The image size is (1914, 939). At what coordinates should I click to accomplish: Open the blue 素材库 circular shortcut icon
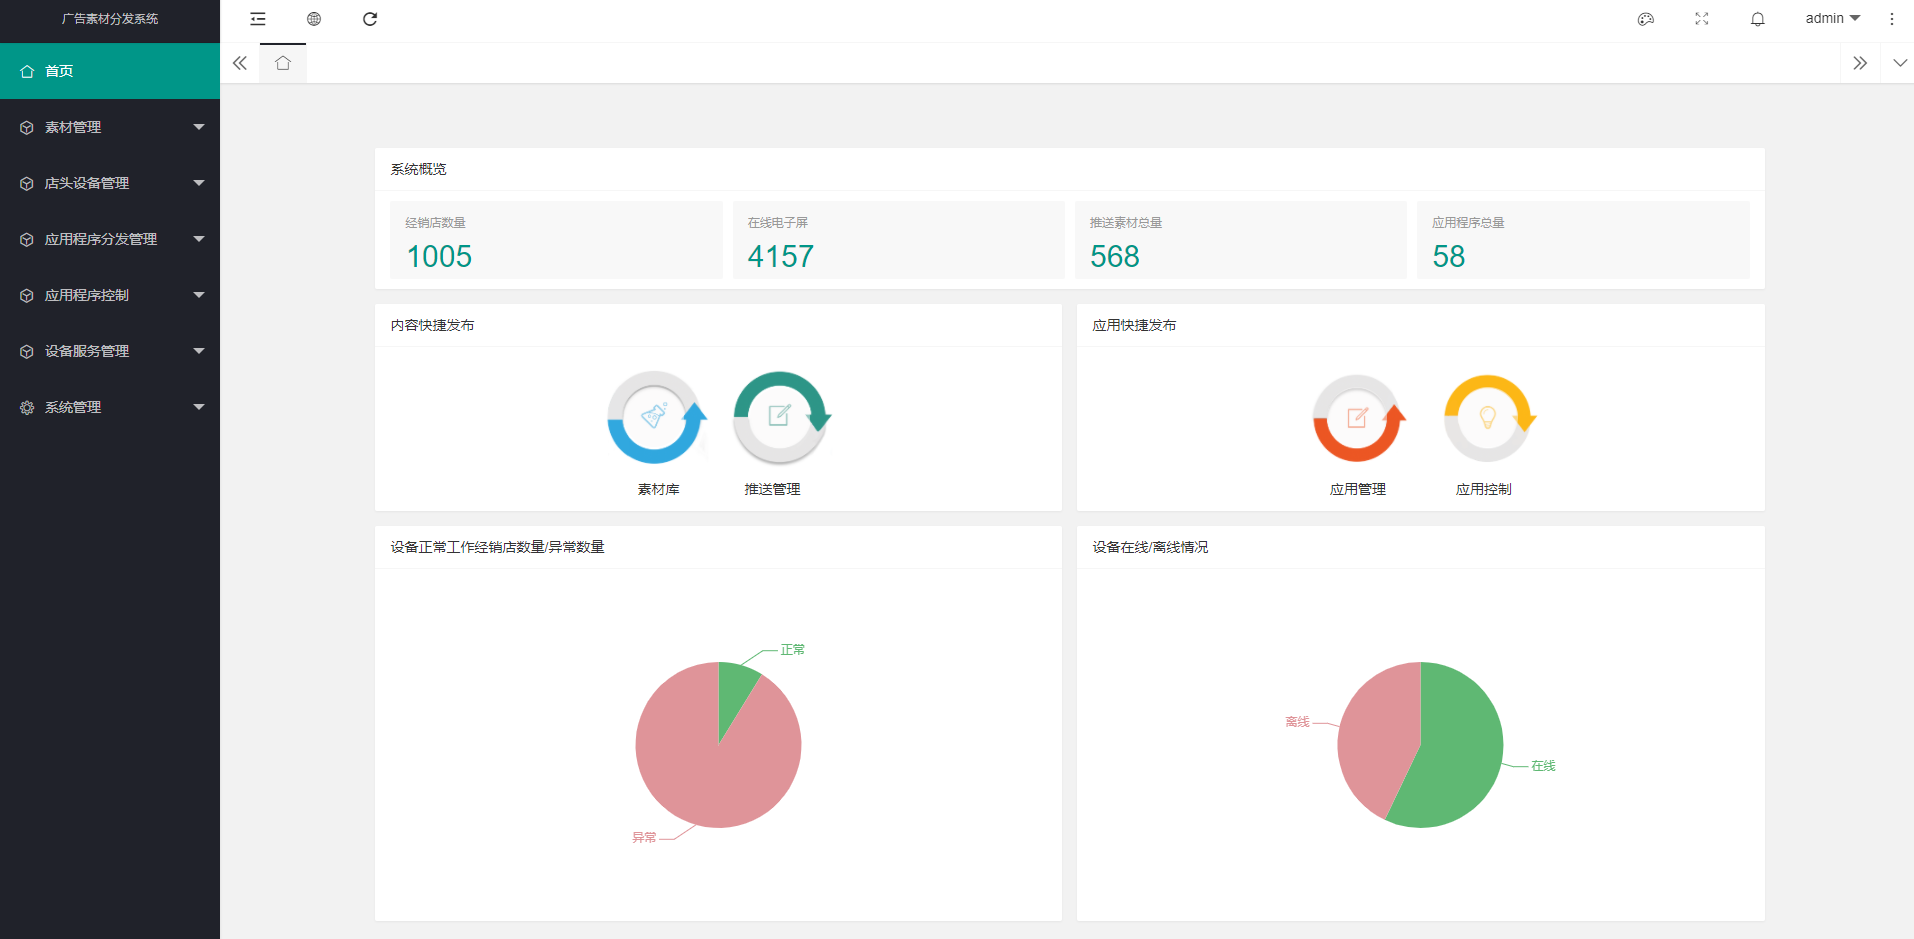click(x=657, y=417)
